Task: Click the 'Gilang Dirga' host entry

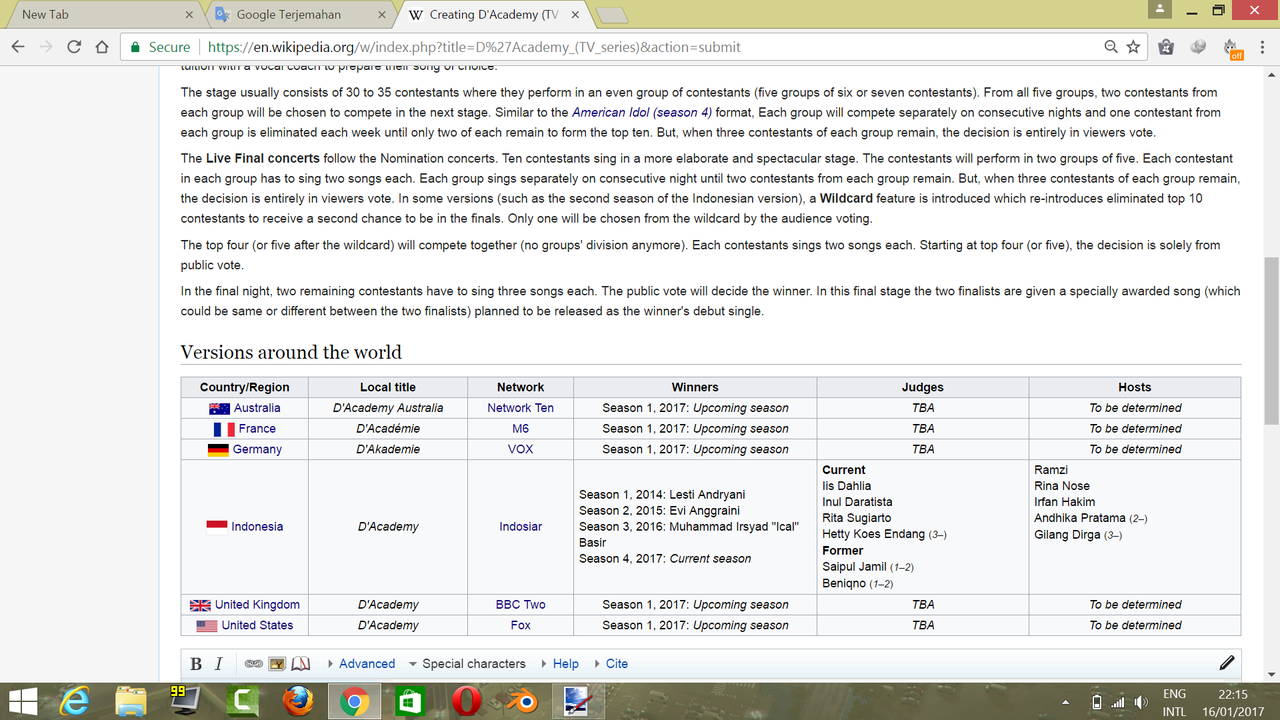Action: 1078,535
